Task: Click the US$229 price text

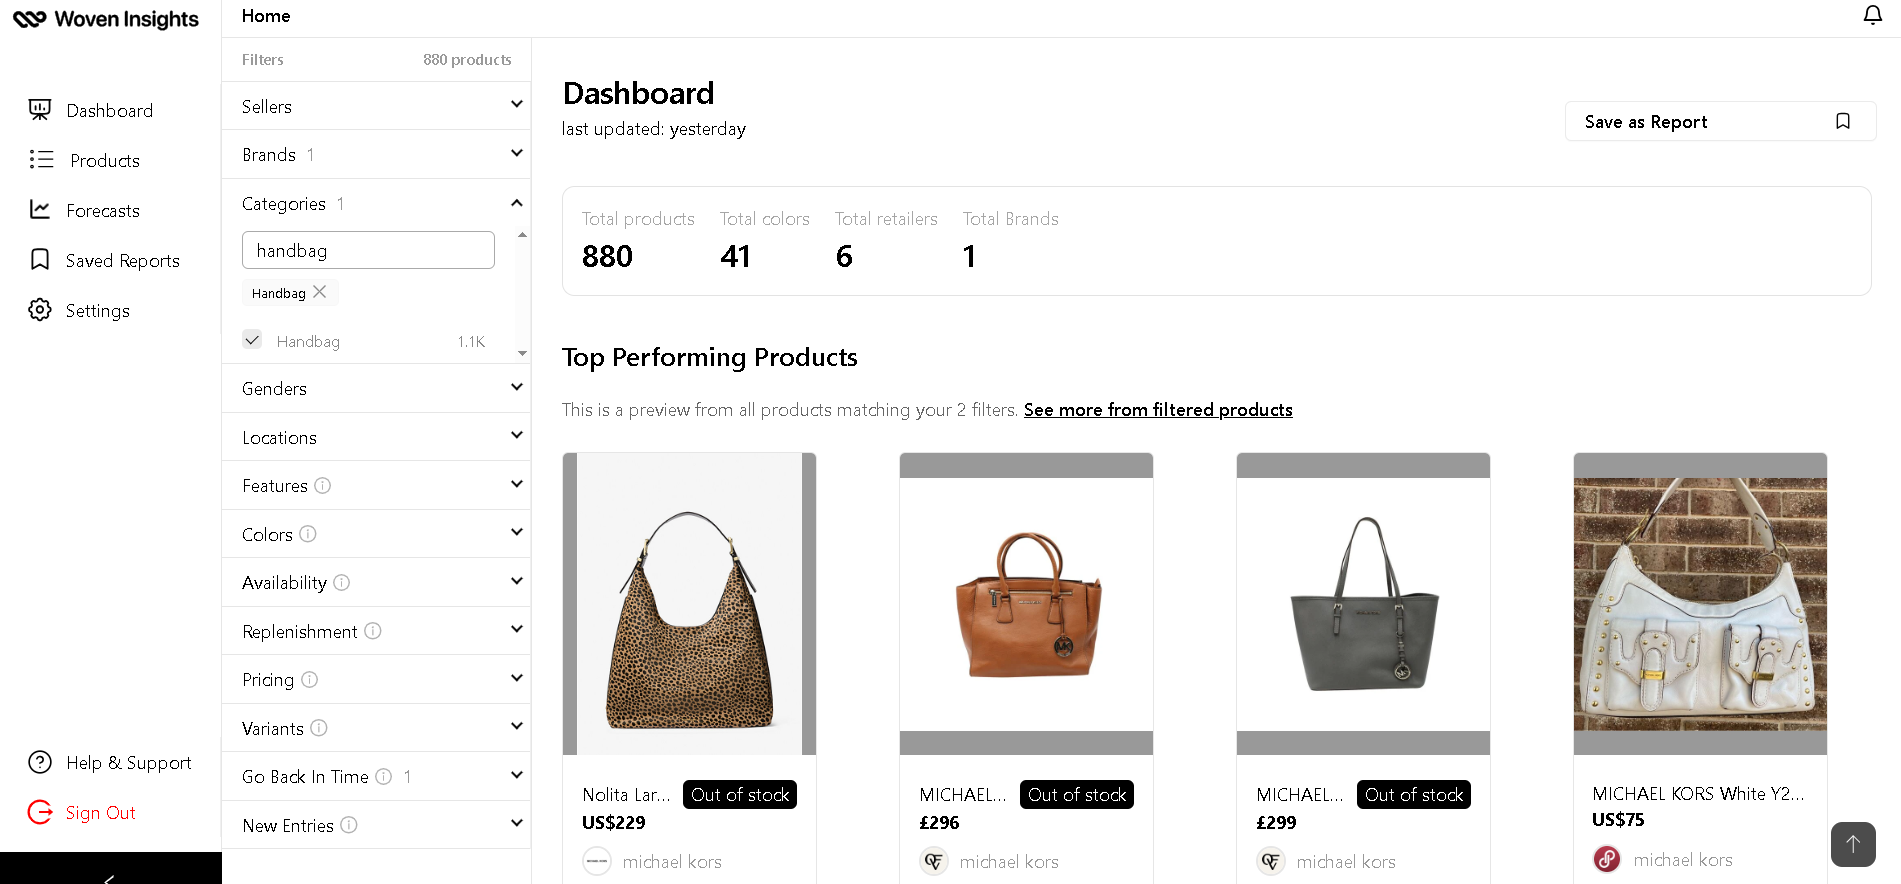Action: [x=614, y=823]
